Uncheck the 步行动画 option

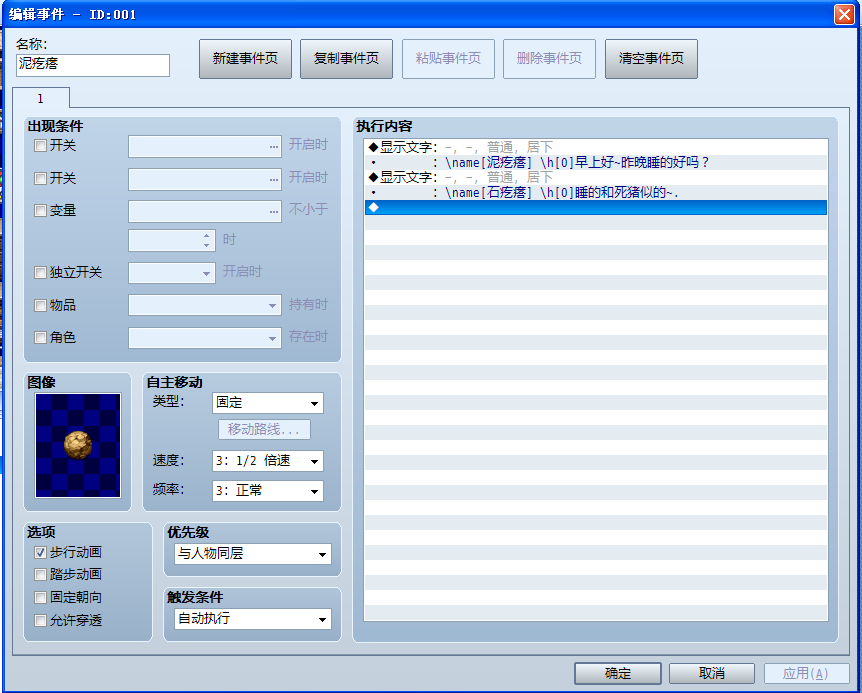pyautogui.click(x=40, y=552)
